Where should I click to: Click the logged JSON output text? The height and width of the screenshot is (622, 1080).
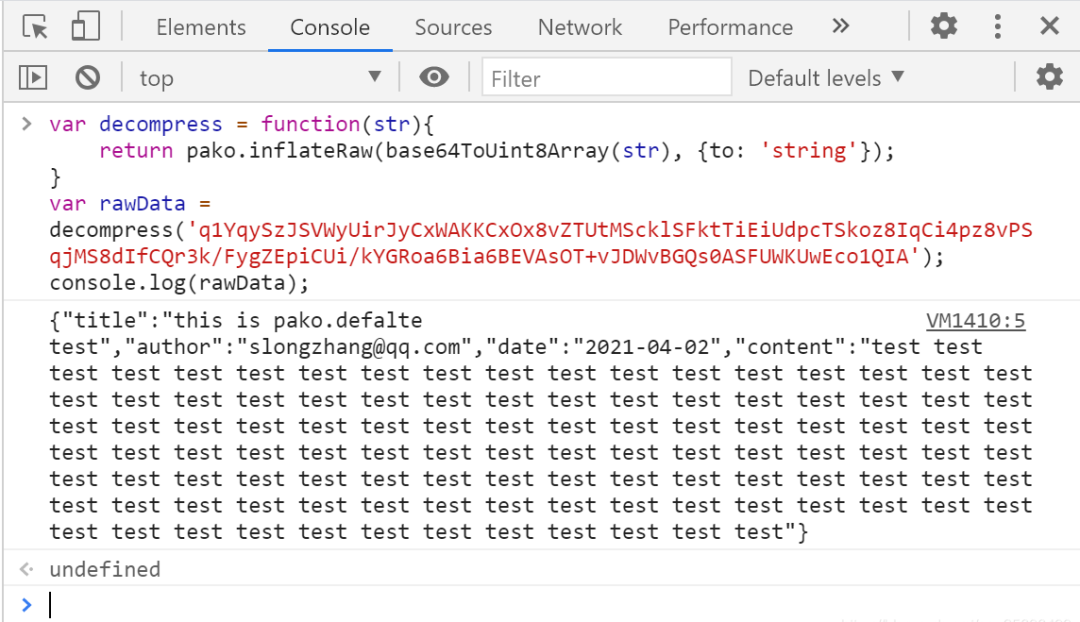(x=500, y=426)
